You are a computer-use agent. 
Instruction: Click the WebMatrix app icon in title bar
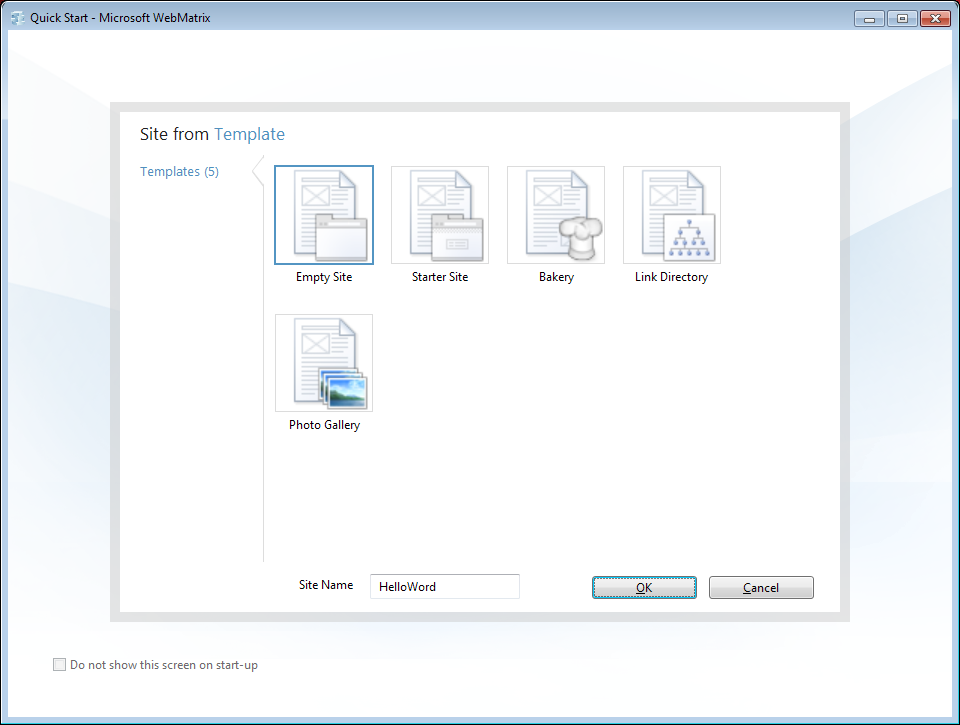[x=18, y=18]
